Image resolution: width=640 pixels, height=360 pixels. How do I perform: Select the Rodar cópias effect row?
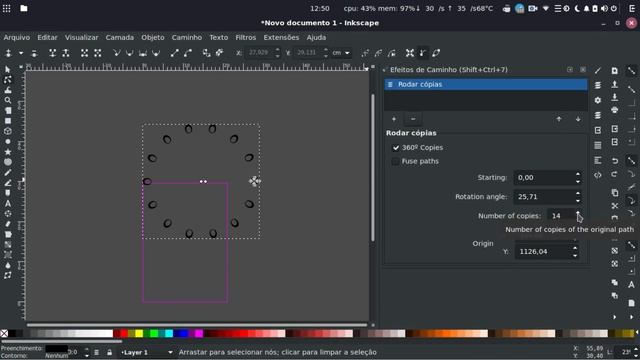click(486, 84)
